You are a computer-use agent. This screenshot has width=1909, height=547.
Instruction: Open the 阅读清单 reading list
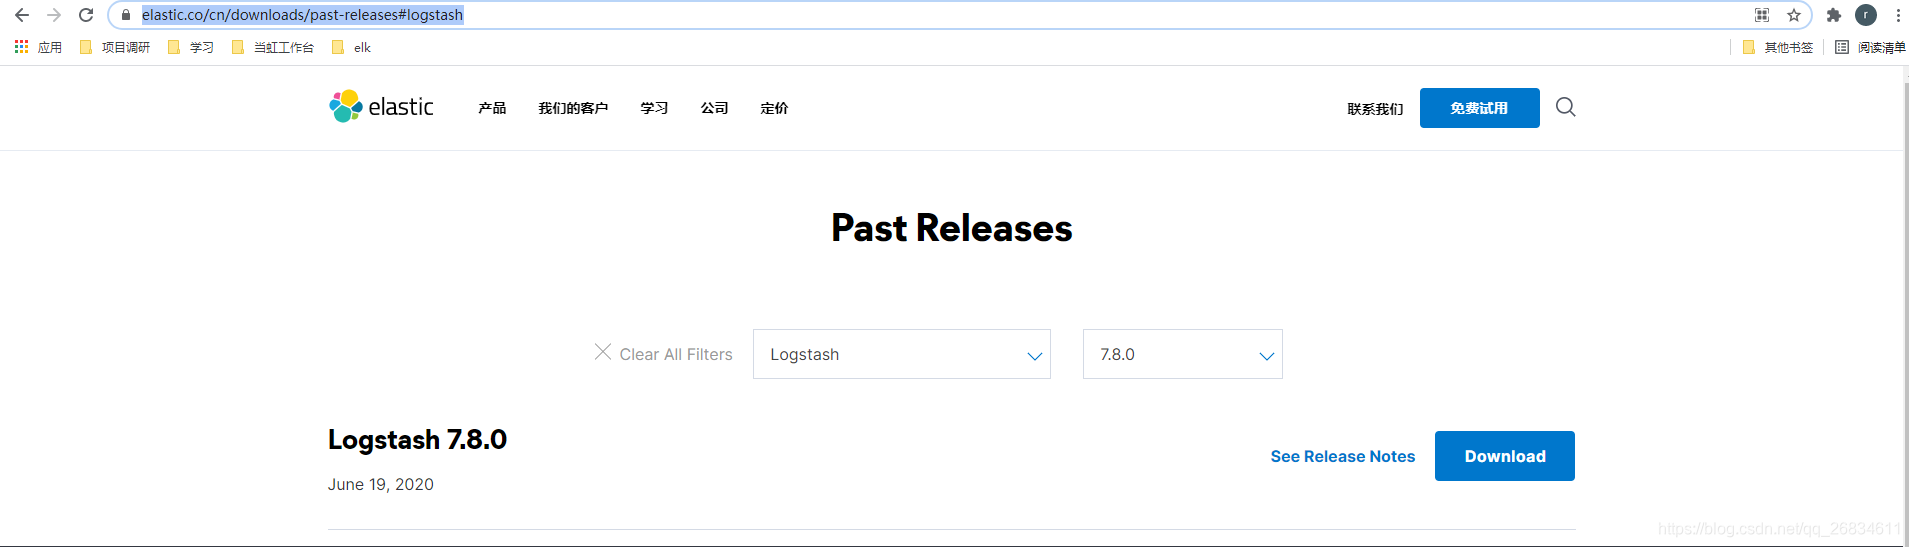pyautogui.click(x=1870, y=47)
